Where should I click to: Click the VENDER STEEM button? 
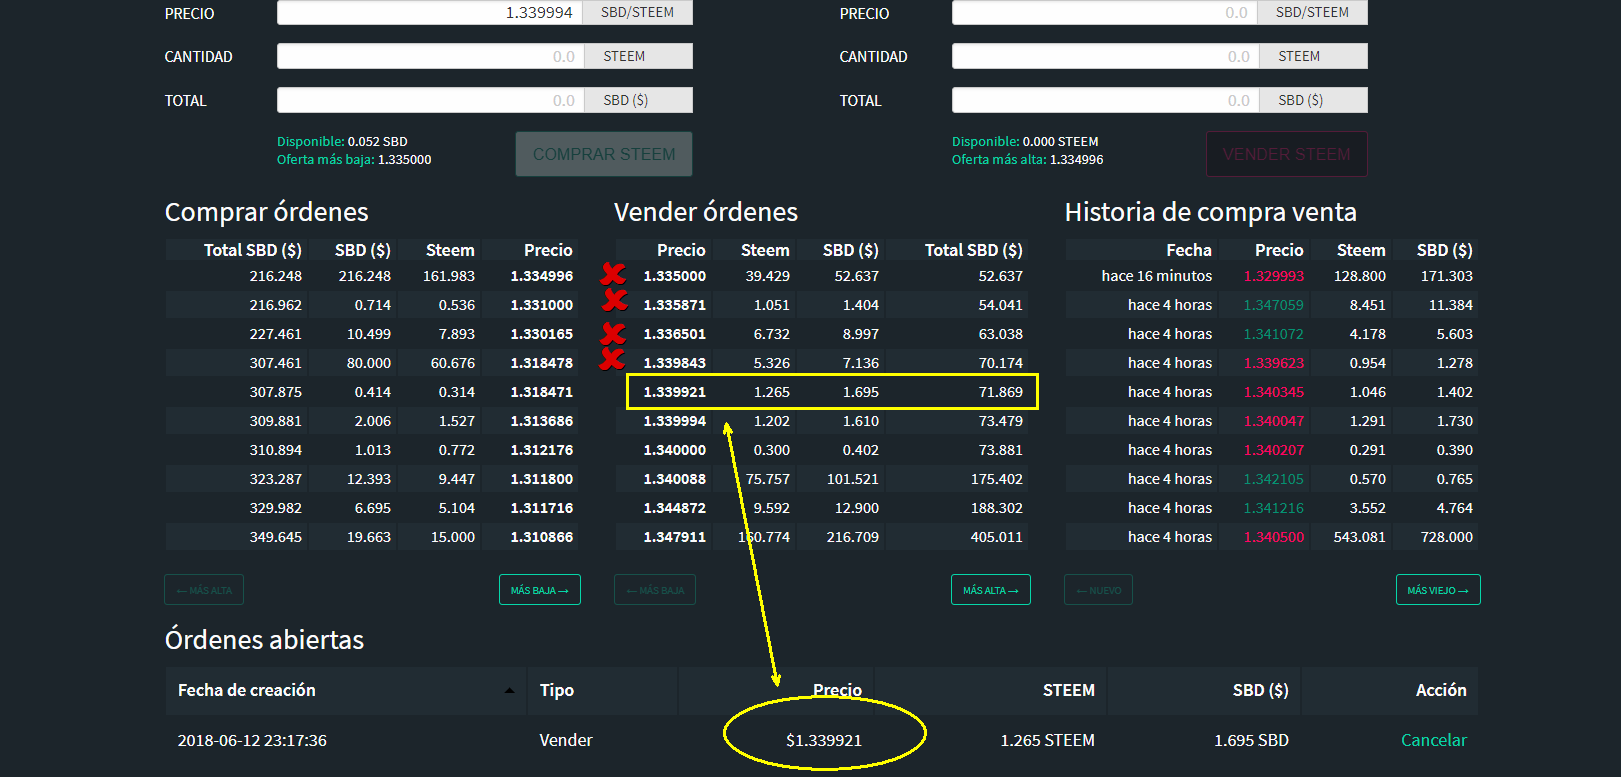(1286, 154)
